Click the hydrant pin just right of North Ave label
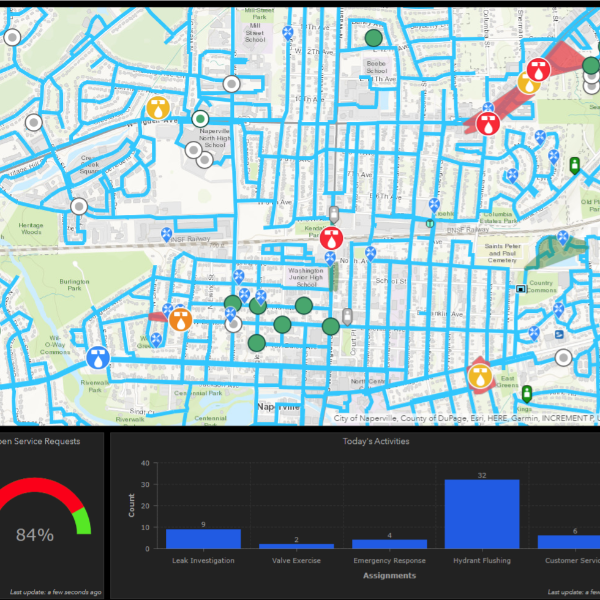The height and width of the screenshot is (600, 600). click(370, 254)
